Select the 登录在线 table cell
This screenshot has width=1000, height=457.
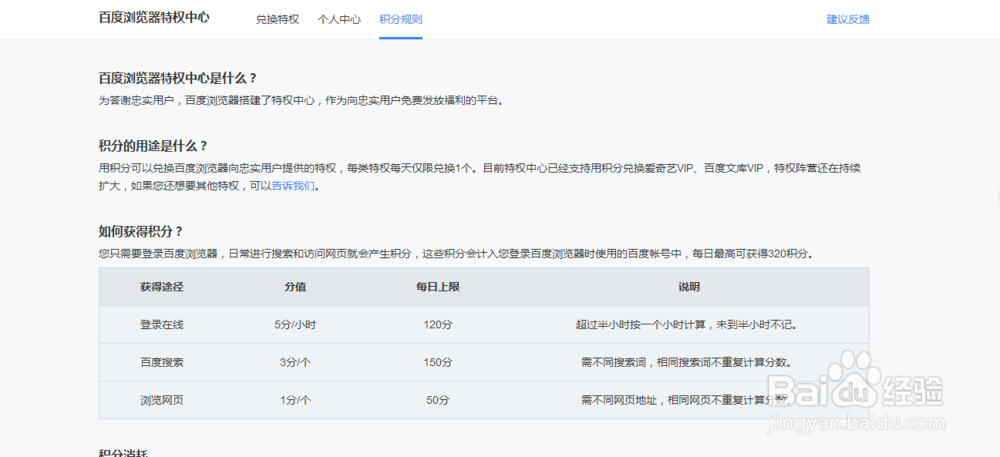[162, 324]
